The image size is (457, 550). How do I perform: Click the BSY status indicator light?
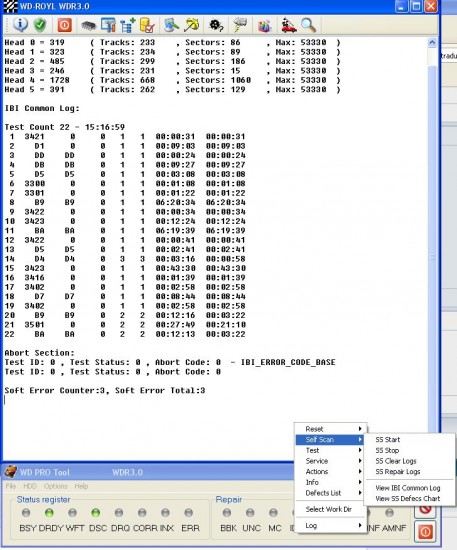pos(26,513)
